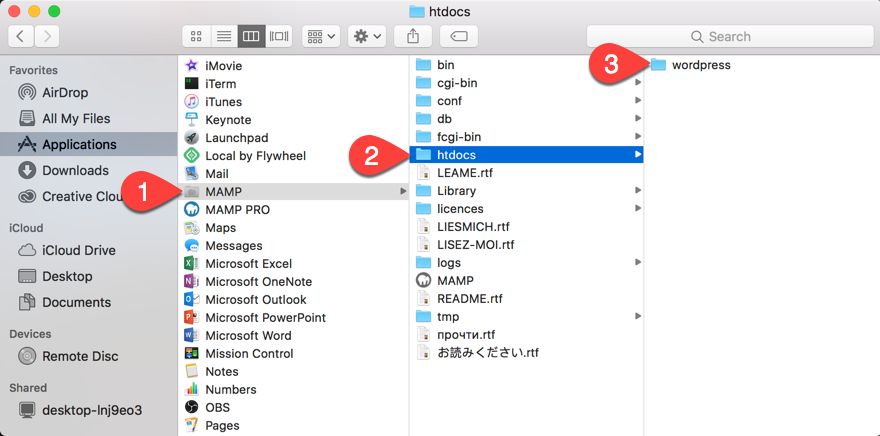The image size is (880, 436).
Task: Select the Microsoft OneNote icon
Action: point(192,282)
